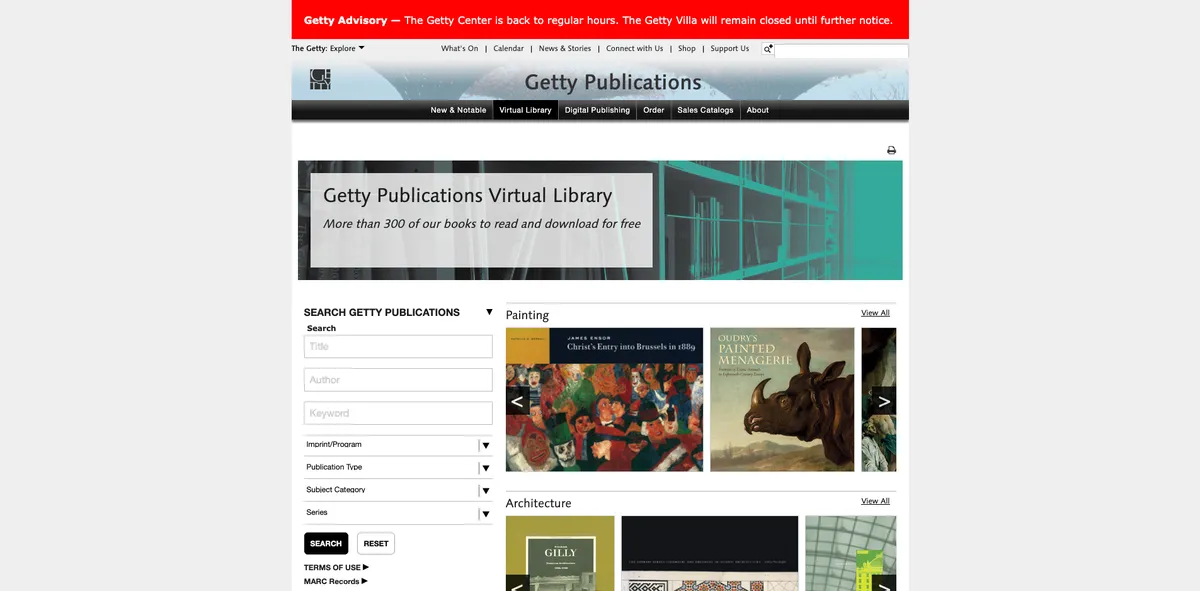Open Christ's Entry into Brussels book cover
The height and width of the screenshot is (591, 1200).
coord(604,400)
